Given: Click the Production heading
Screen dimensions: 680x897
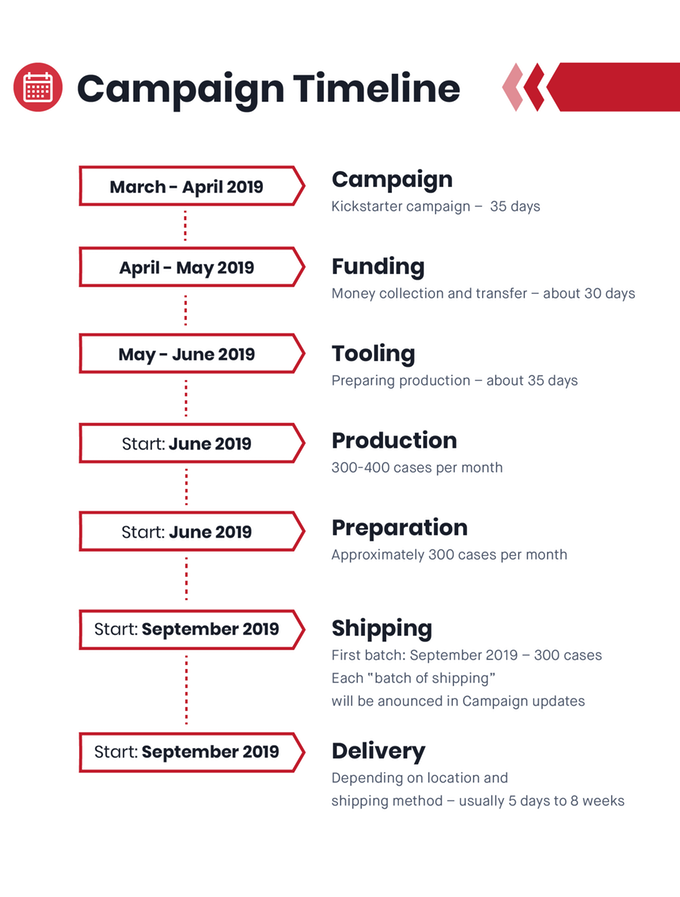Looking at the screenshot, I should pyautogui.click(x=395, y=440).
